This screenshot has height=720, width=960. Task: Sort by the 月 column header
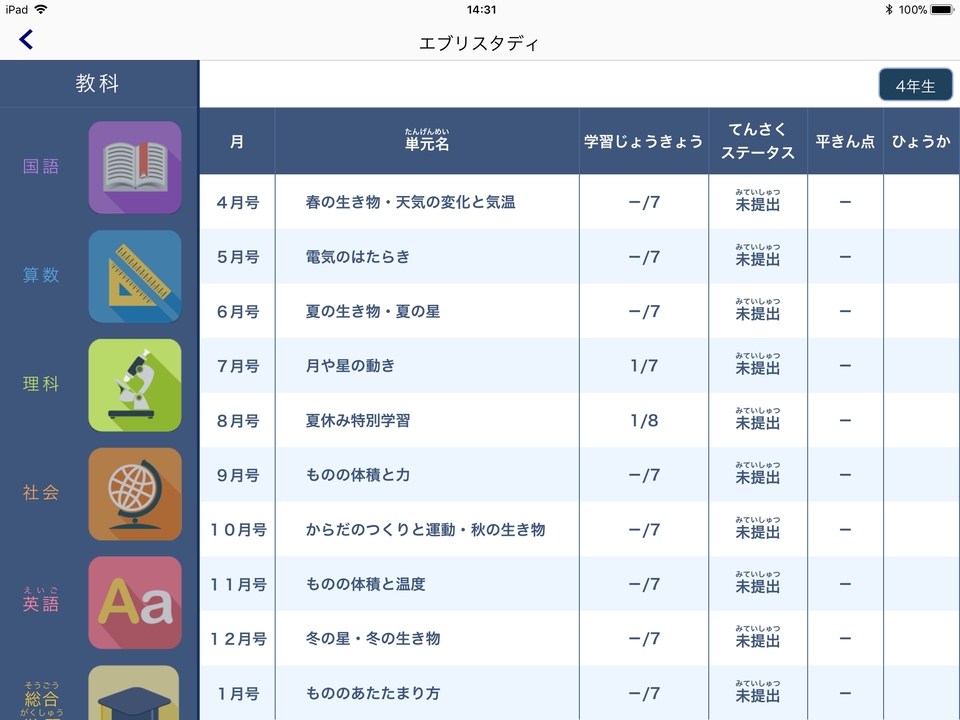237,142
